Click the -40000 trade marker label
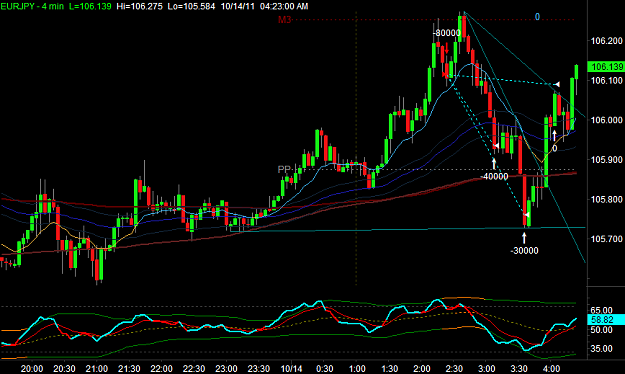The width and height of the screenshot is (625, 374). [x=494, y=176]
